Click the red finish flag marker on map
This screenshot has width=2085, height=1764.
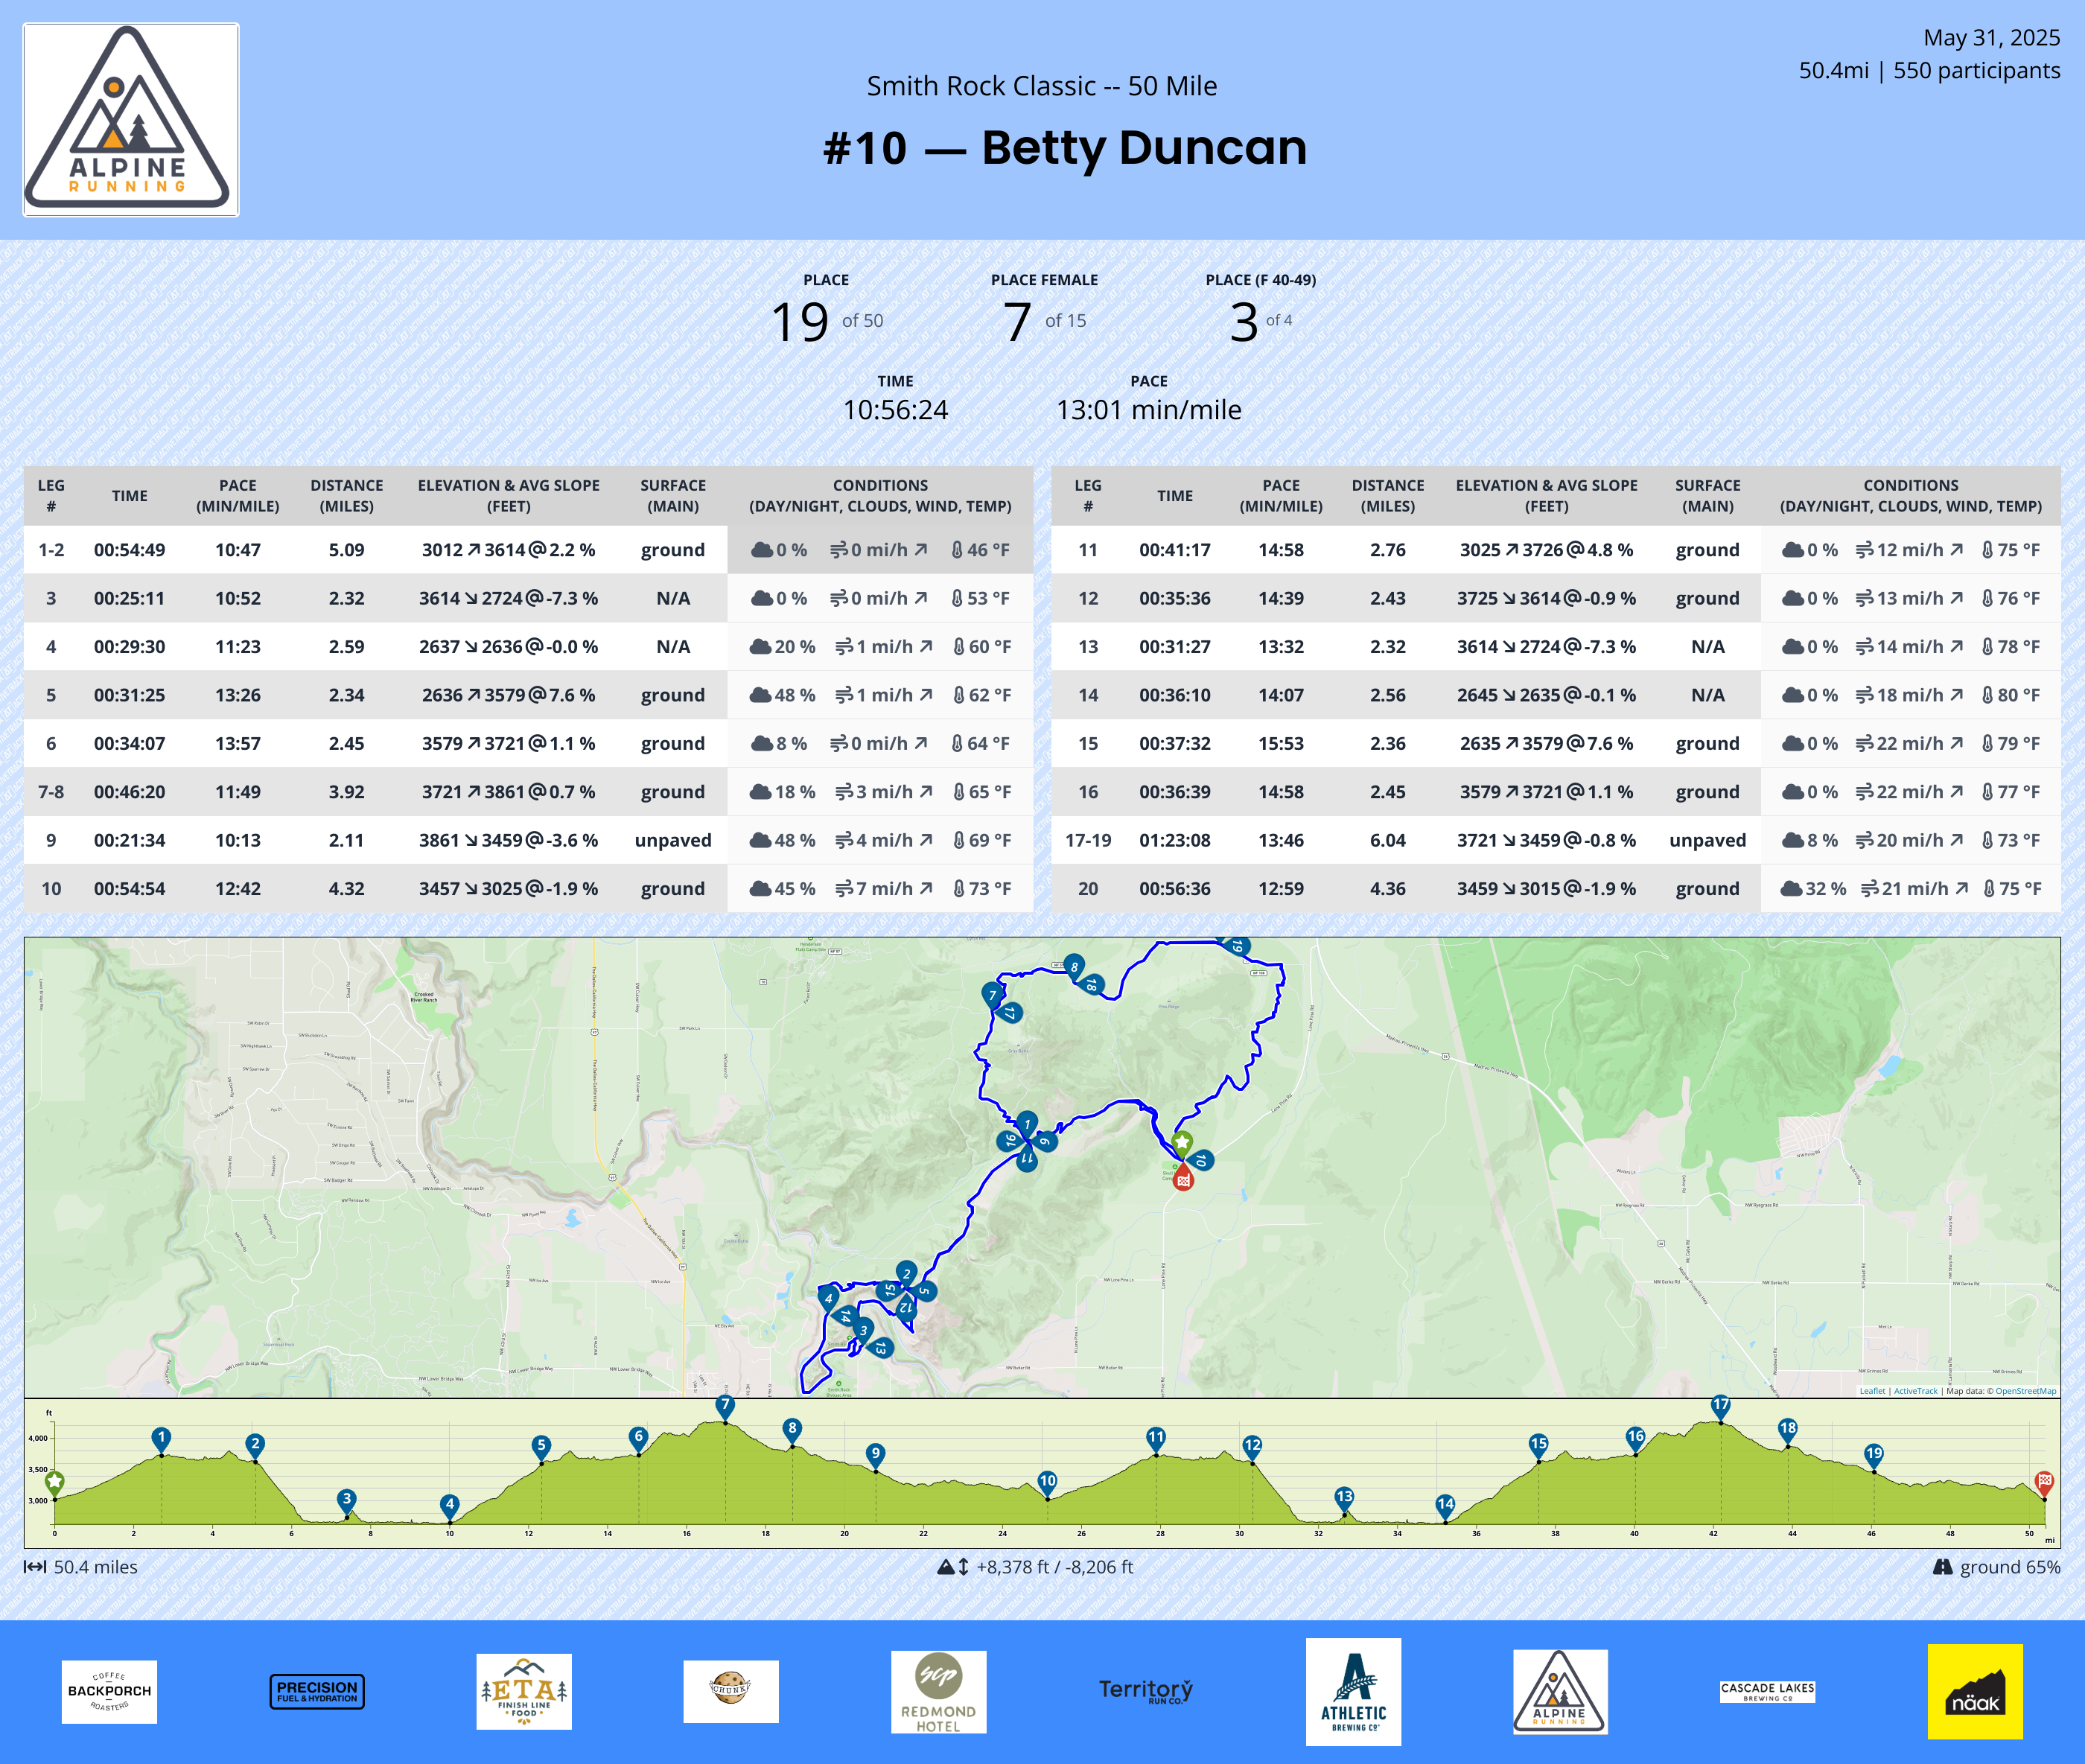click(x=1183, y=1179)
